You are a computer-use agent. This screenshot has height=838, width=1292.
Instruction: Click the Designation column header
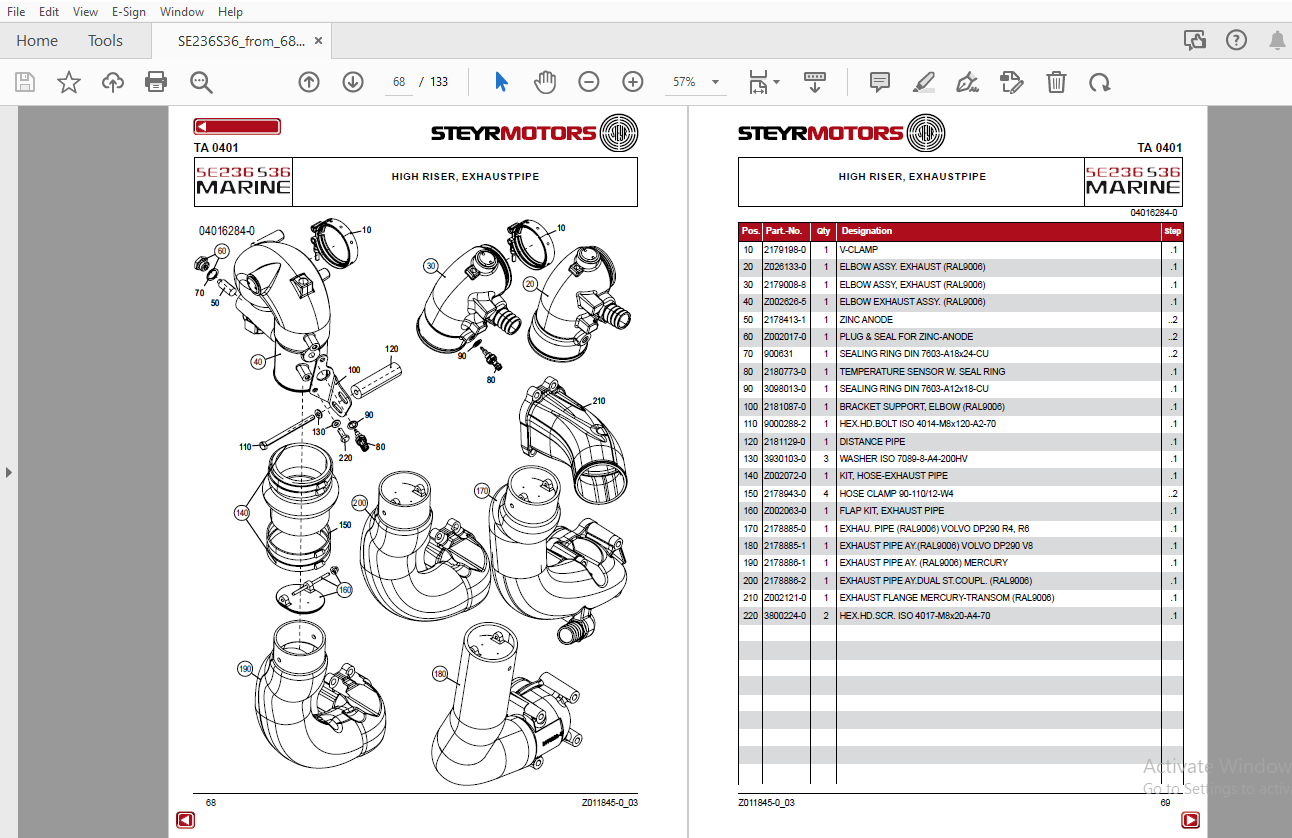point(867,231)
